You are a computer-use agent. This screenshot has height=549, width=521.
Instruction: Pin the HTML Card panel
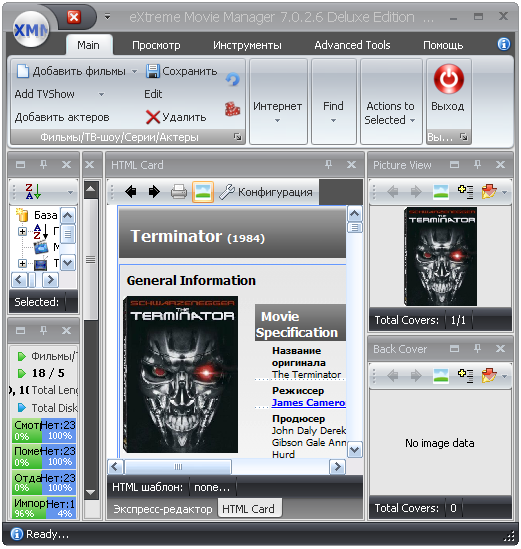328,164
